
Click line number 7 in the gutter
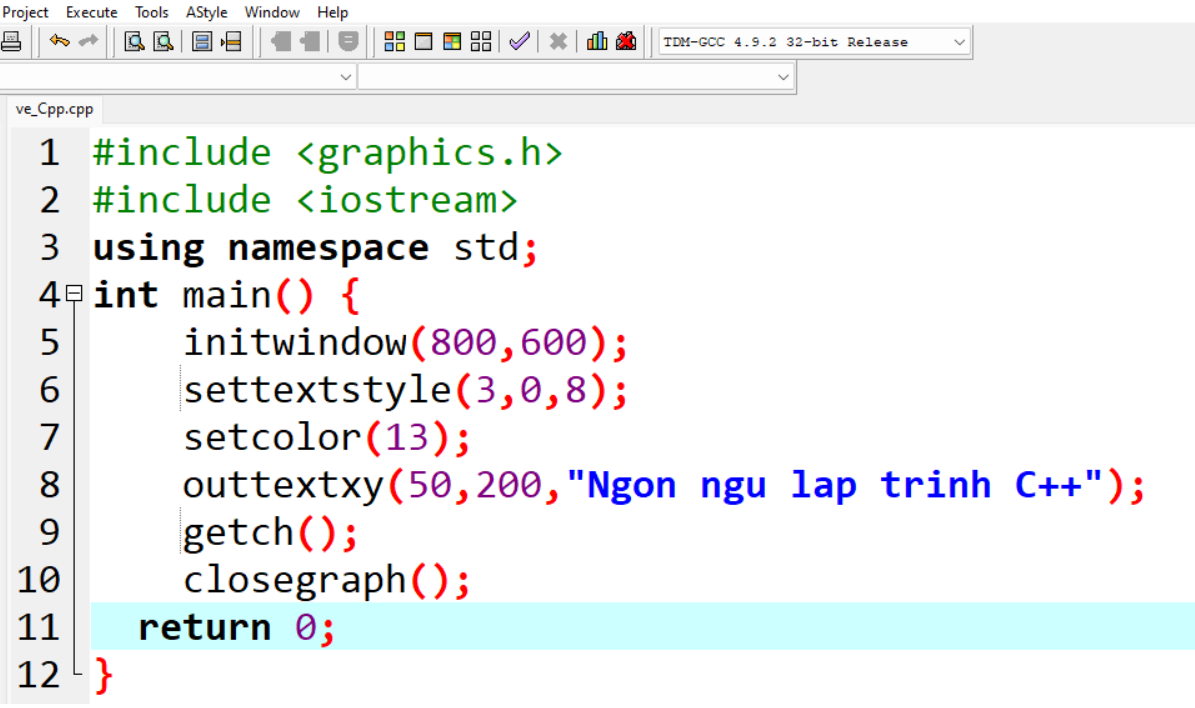pyautogui.click(x=50, y=437)
